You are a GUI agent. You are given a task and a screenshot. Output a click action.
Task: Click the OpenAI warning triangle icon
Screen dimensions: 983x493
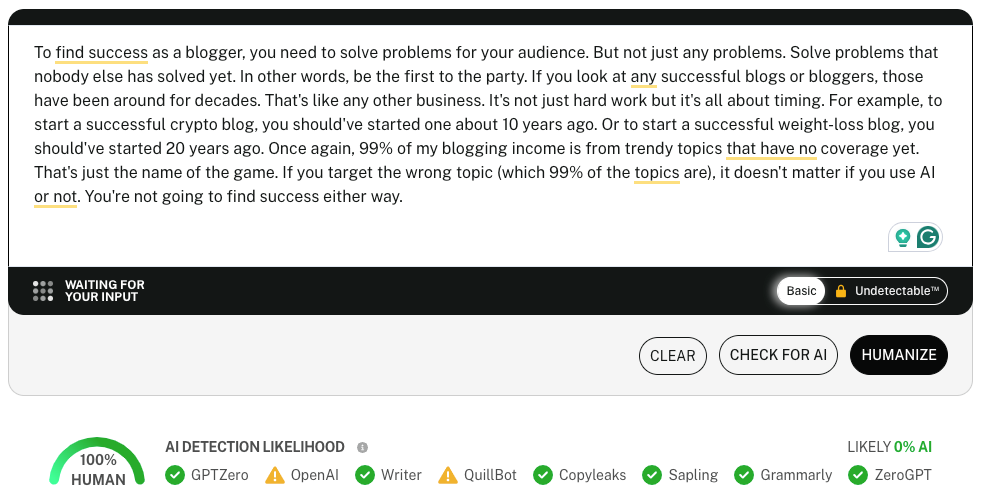(x=275, y=475)
